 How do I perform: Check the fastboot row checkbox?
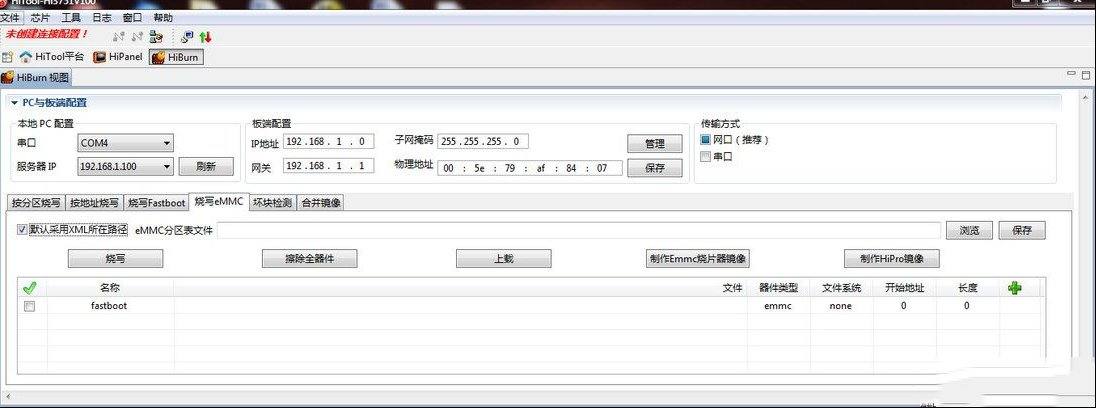coord(29,306)
